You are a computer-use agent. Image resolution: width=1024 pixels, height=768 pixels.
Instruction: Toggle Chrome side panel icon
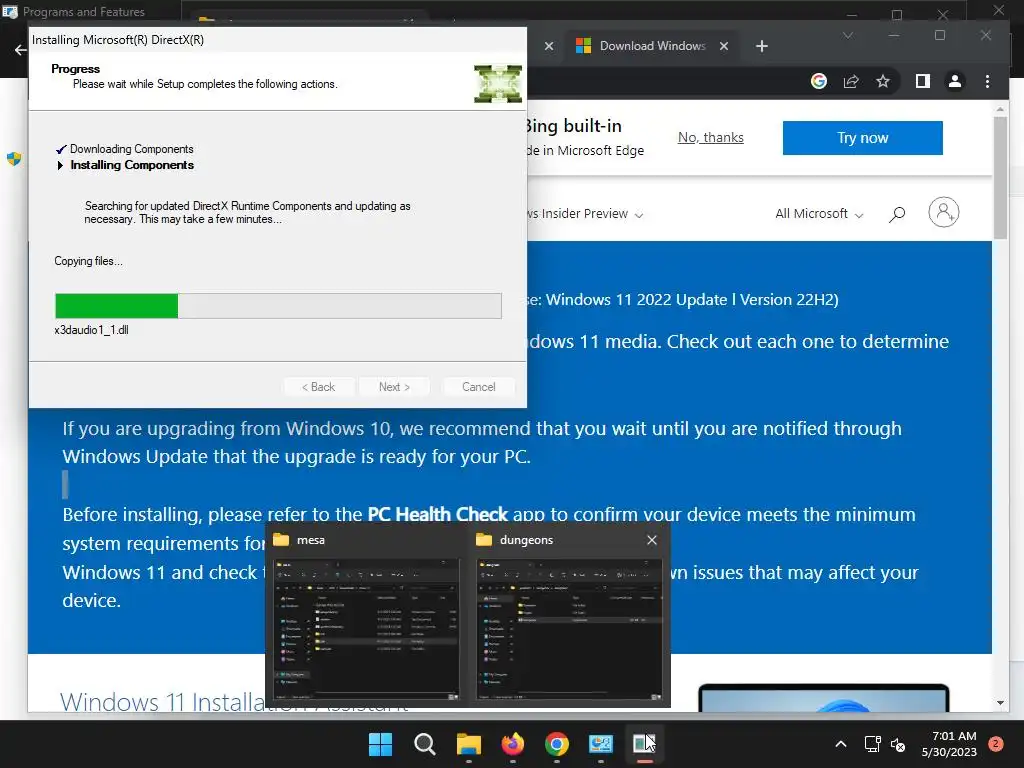[x=923, y=81]
